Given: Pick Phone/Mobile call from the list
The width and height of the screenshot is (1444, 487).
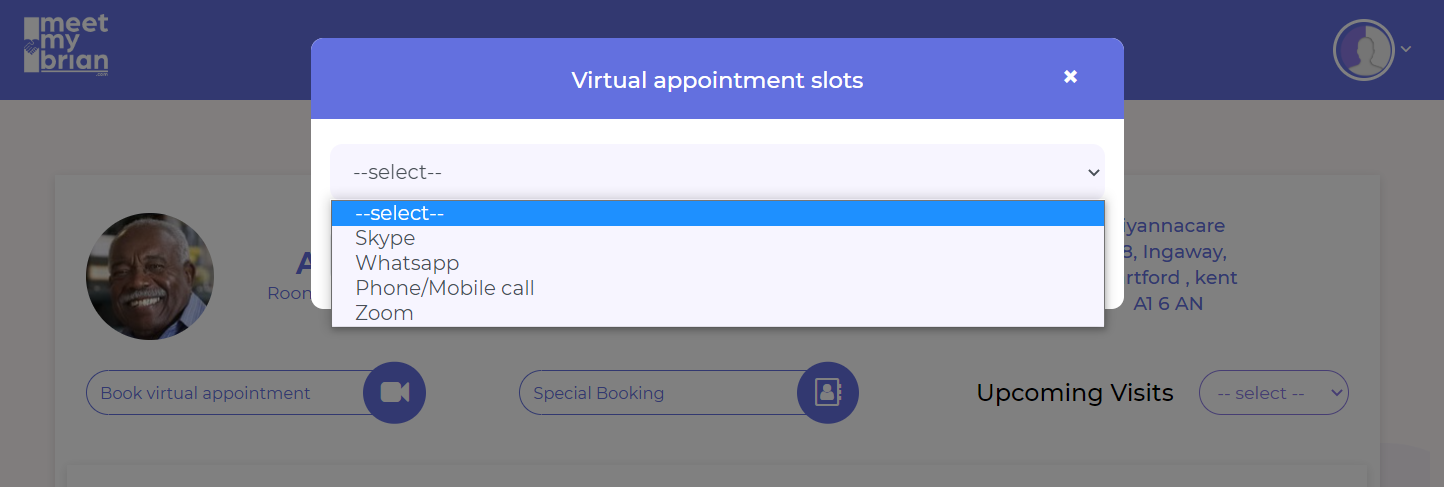Looking at the screenshot, I should 445,288.
